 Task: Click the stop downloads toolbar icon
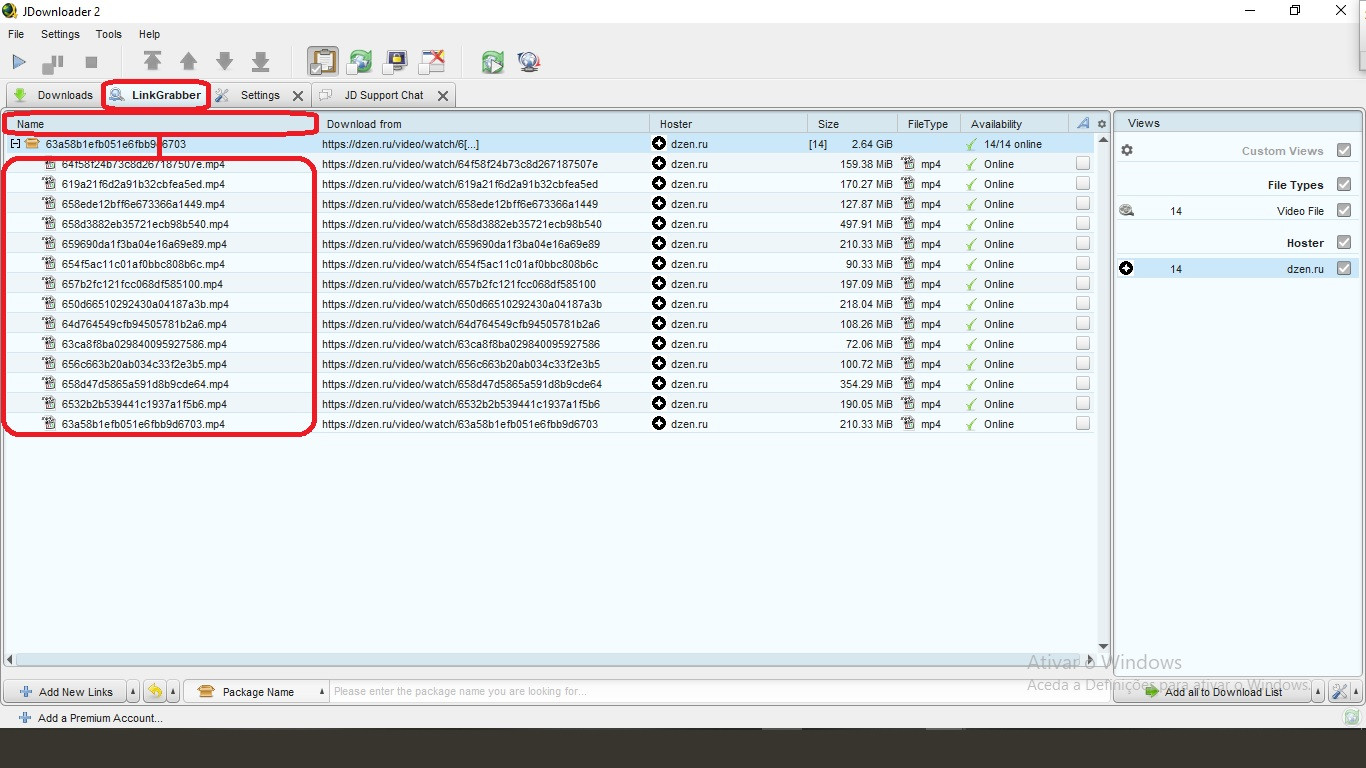pos(91,62)
